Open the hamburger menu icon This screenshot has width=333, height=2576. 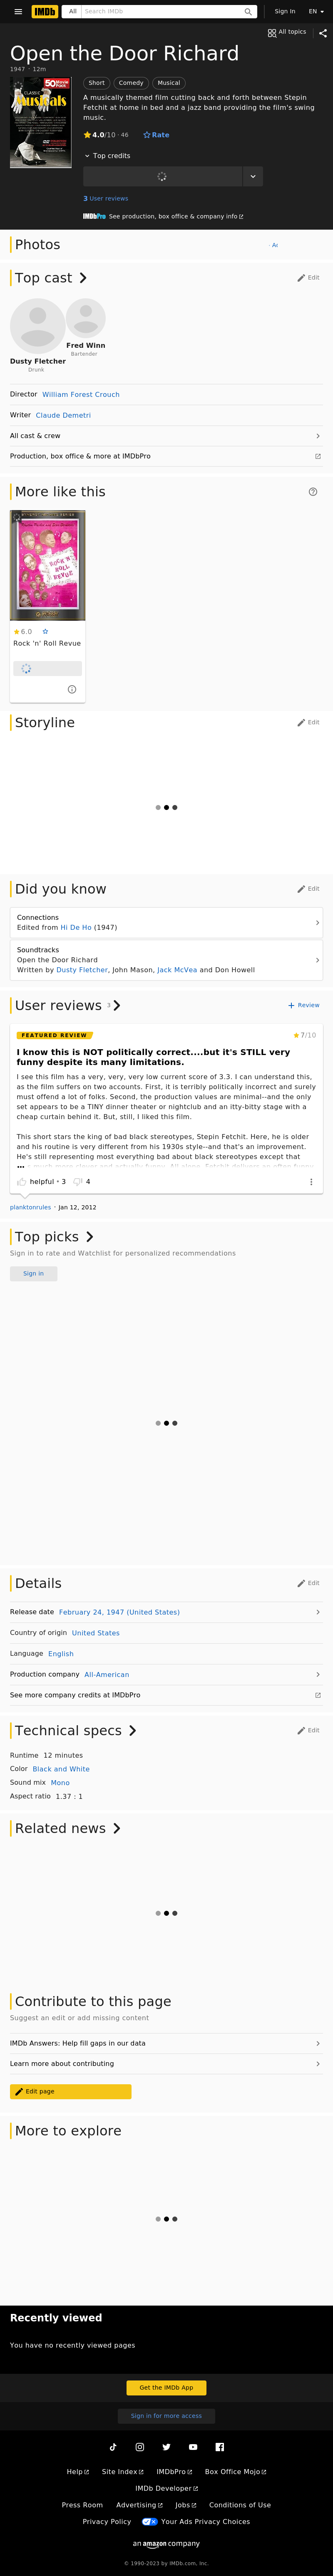tap(18, 11)
